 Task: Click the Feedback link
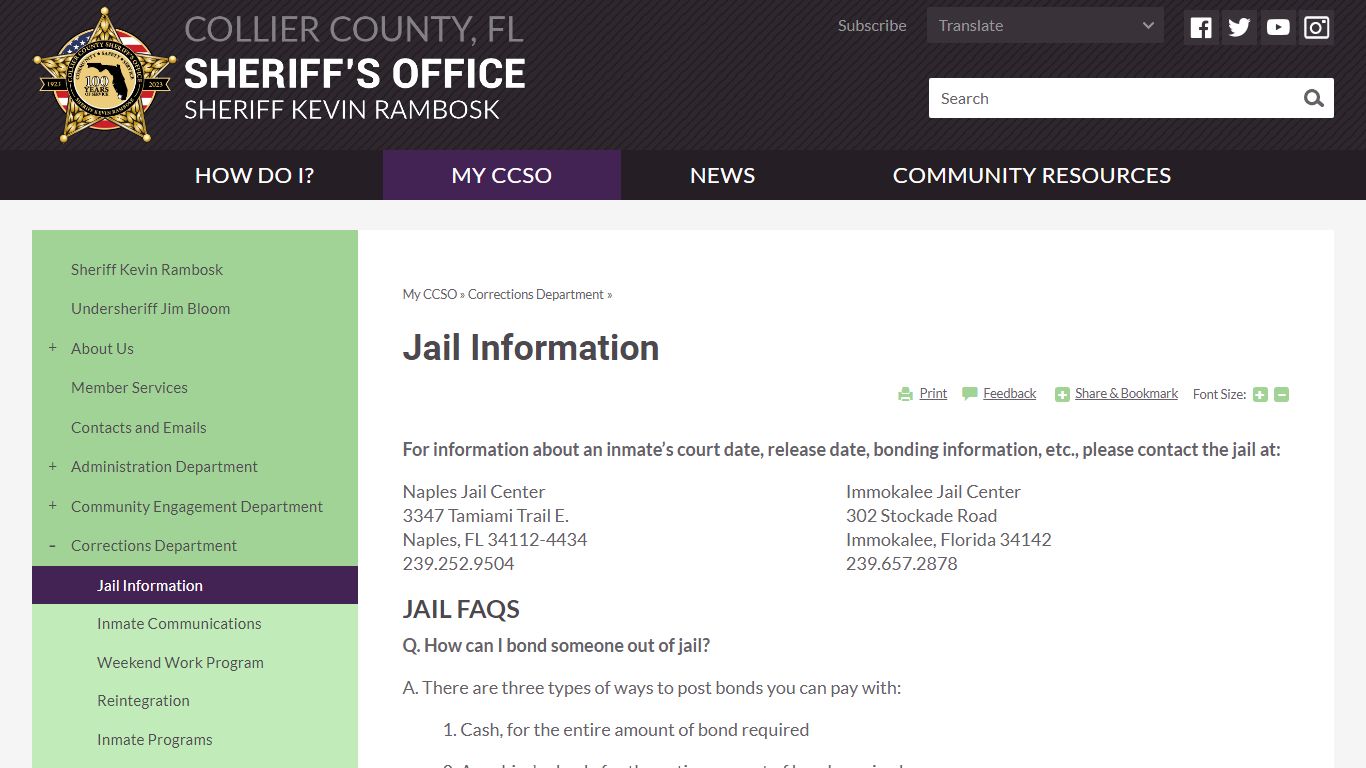(x=1009, y=394)
